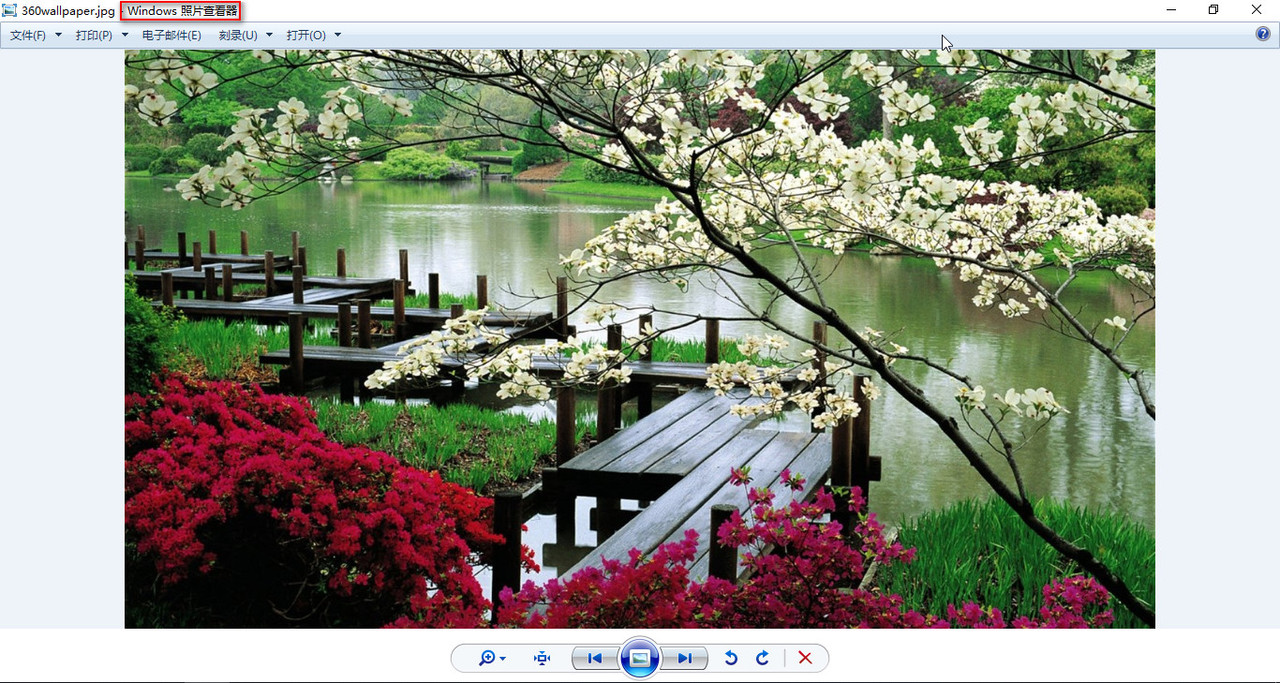This screenshot has width=1280, height=683.
Task: Expand the 文件(F) dropdown arrow
Action: coord(58,35)
